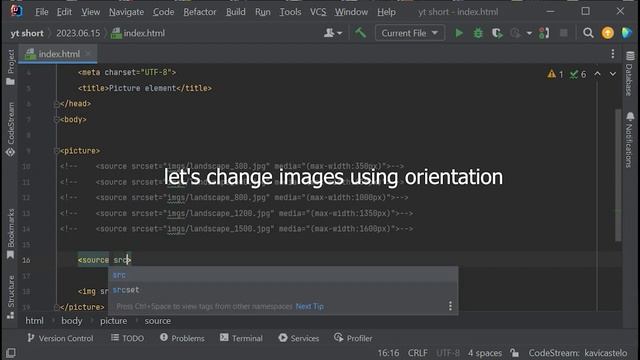
Task: Open the Run menu
Action: [x=262, y=12]
